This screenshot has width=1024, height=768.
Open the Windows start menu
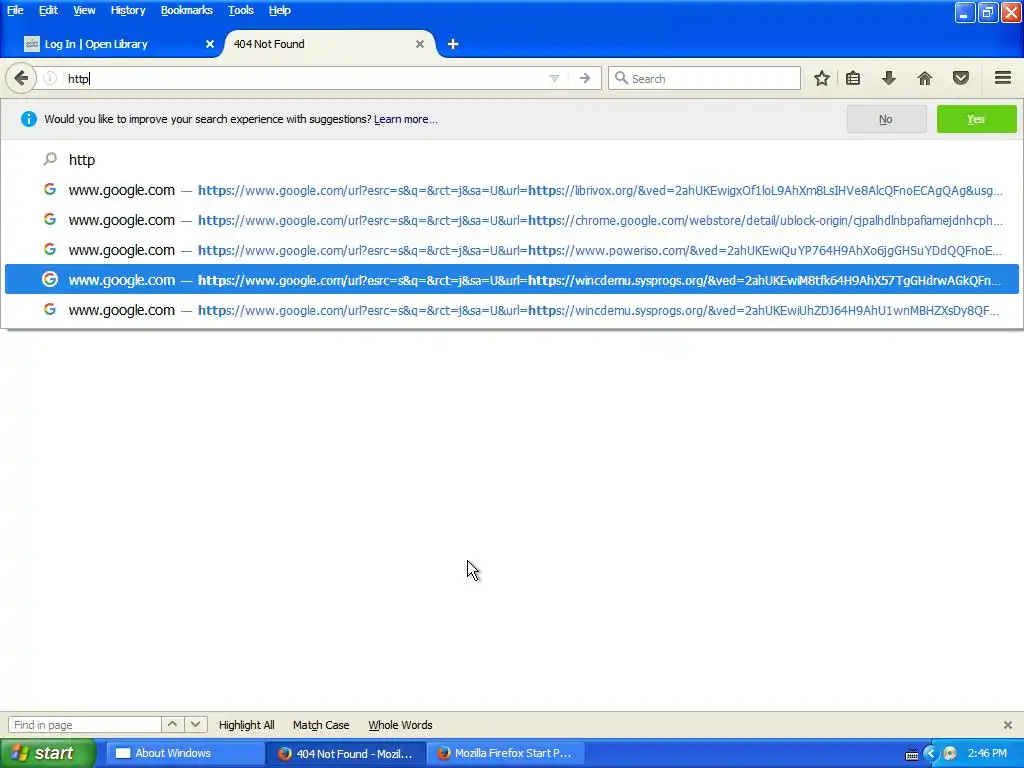[x=48, y=754]
